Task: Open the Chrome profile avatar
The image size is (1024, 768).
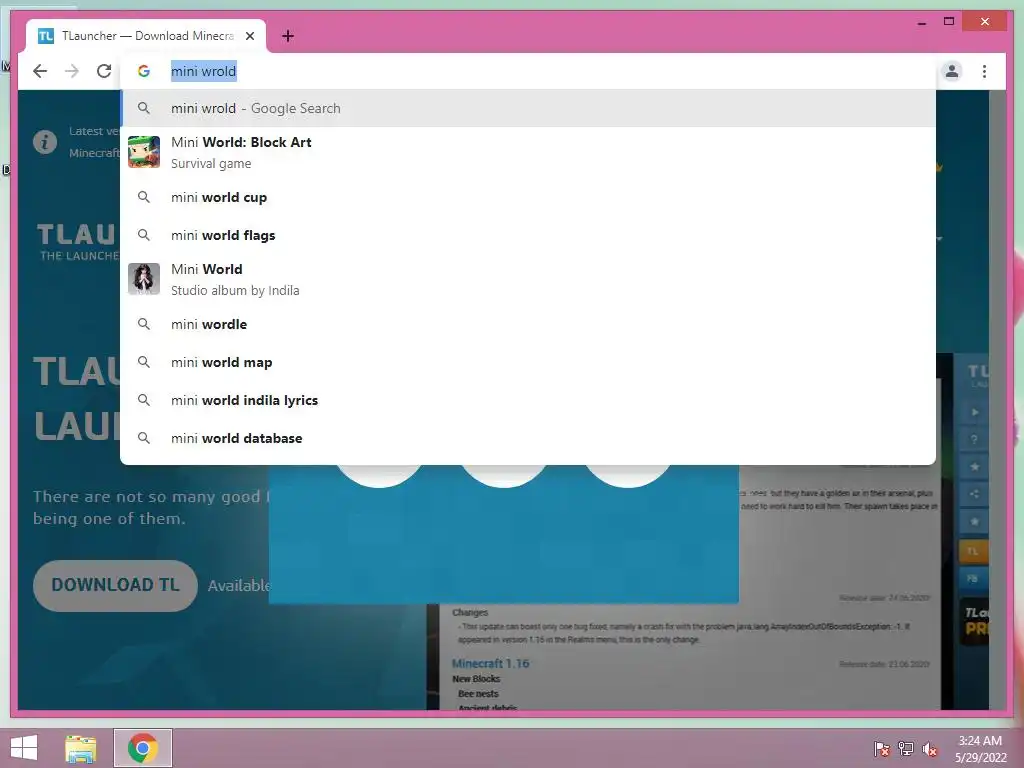Action: (x=952, y=71)
